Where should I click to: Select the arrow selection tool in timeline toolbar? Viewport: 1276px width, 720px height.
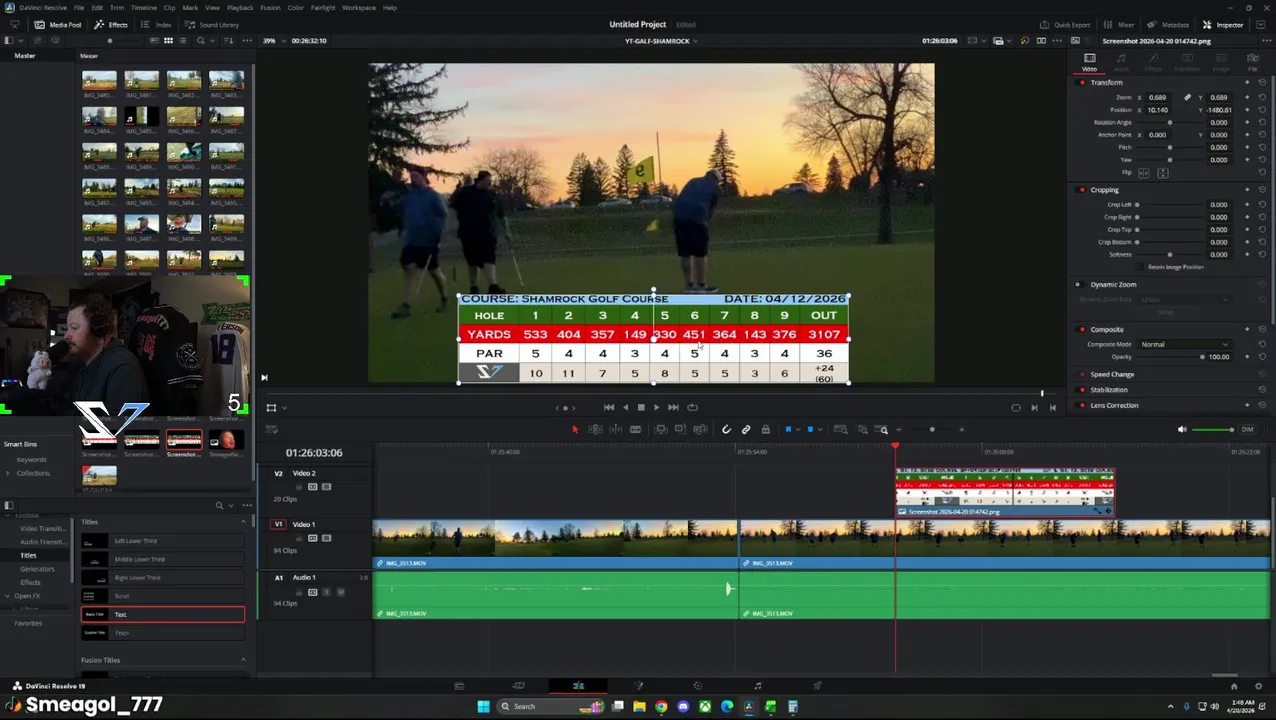point(575,430)
